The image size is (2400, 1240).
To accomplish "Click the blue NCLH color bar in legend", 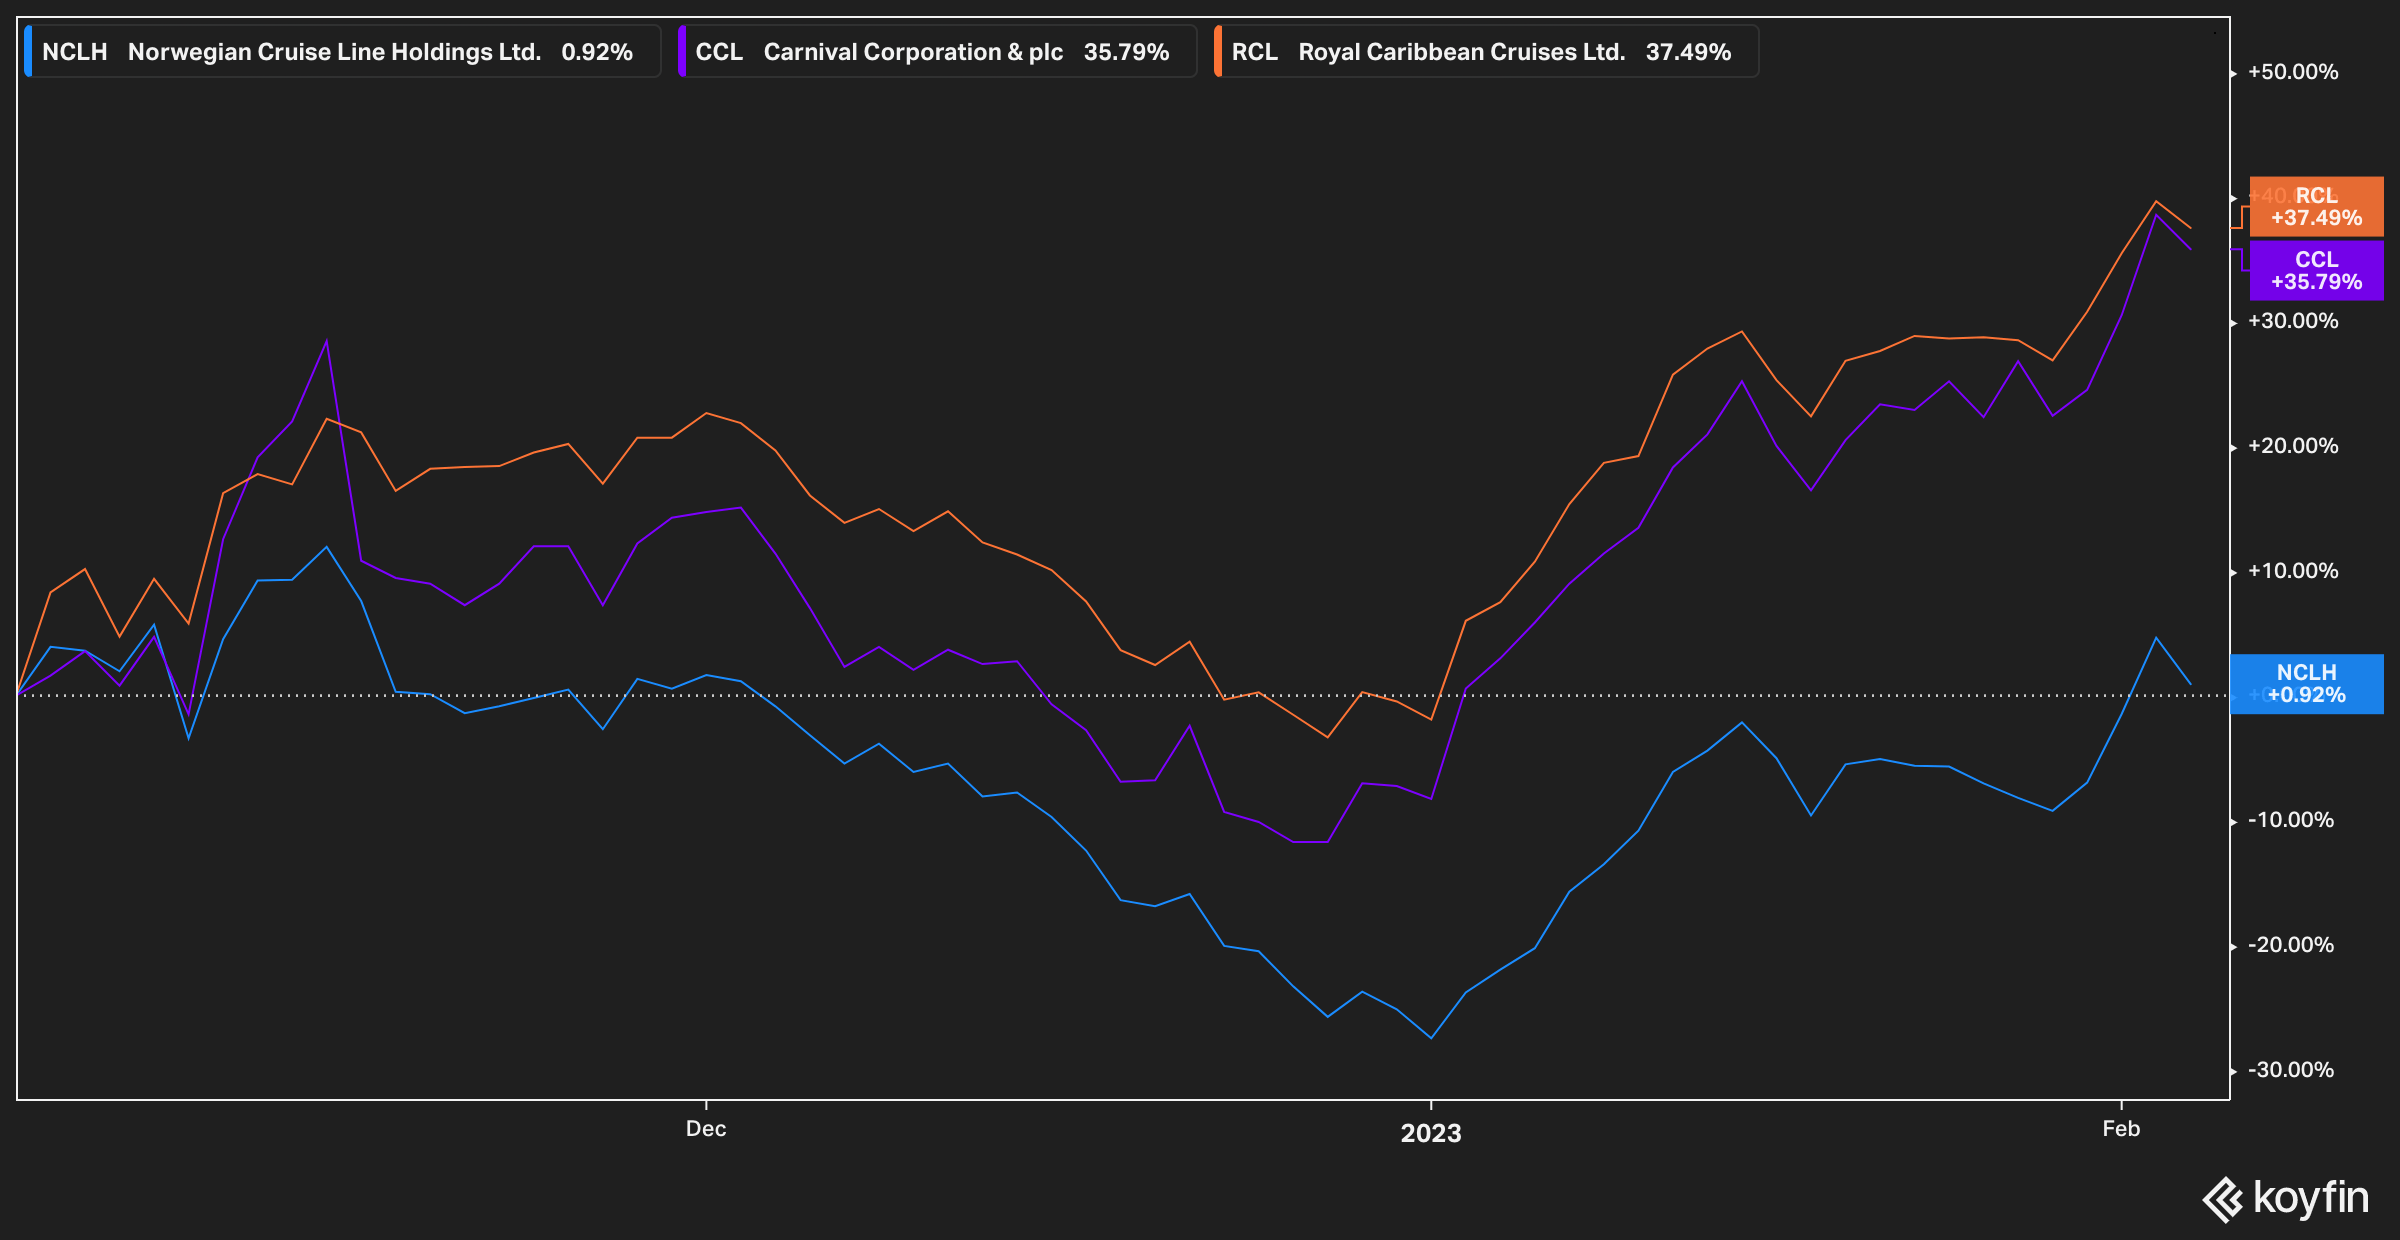I will 28,52.
